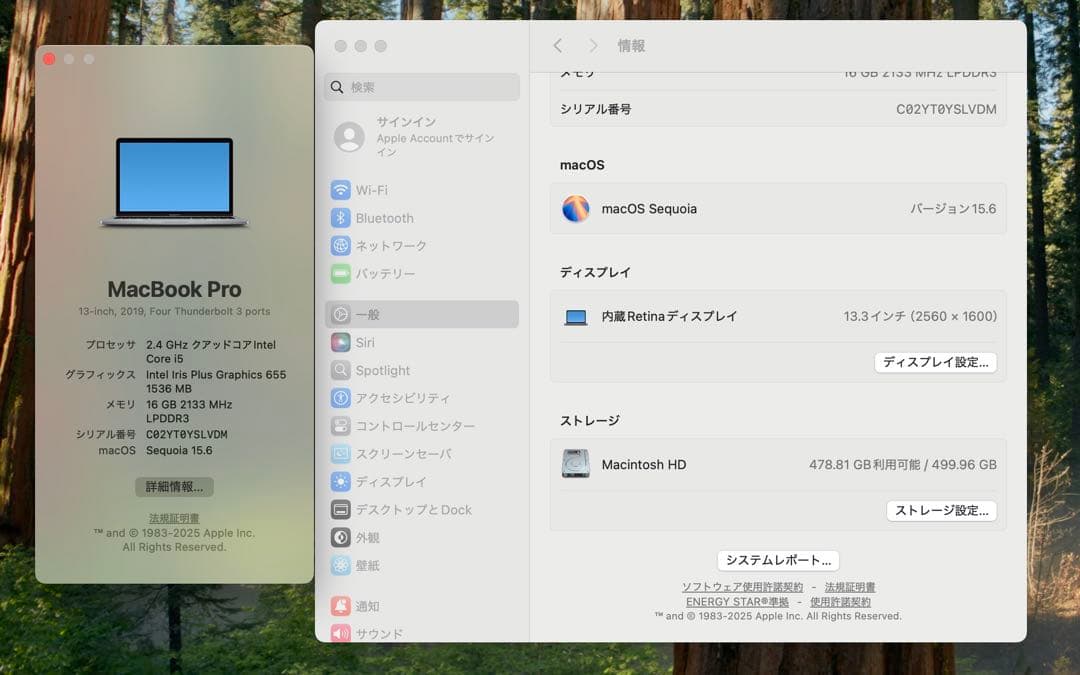Click Intel Iris Plus Graphics 655 text
Screen dimensions: 1080x675
(x=216, y=375)
